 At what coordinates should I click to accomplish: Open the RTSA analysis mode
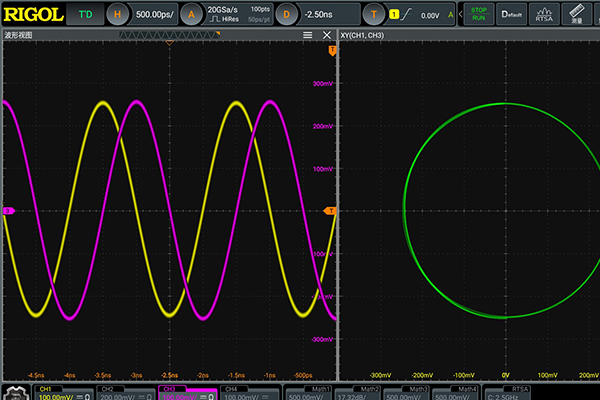pos(544,15)
